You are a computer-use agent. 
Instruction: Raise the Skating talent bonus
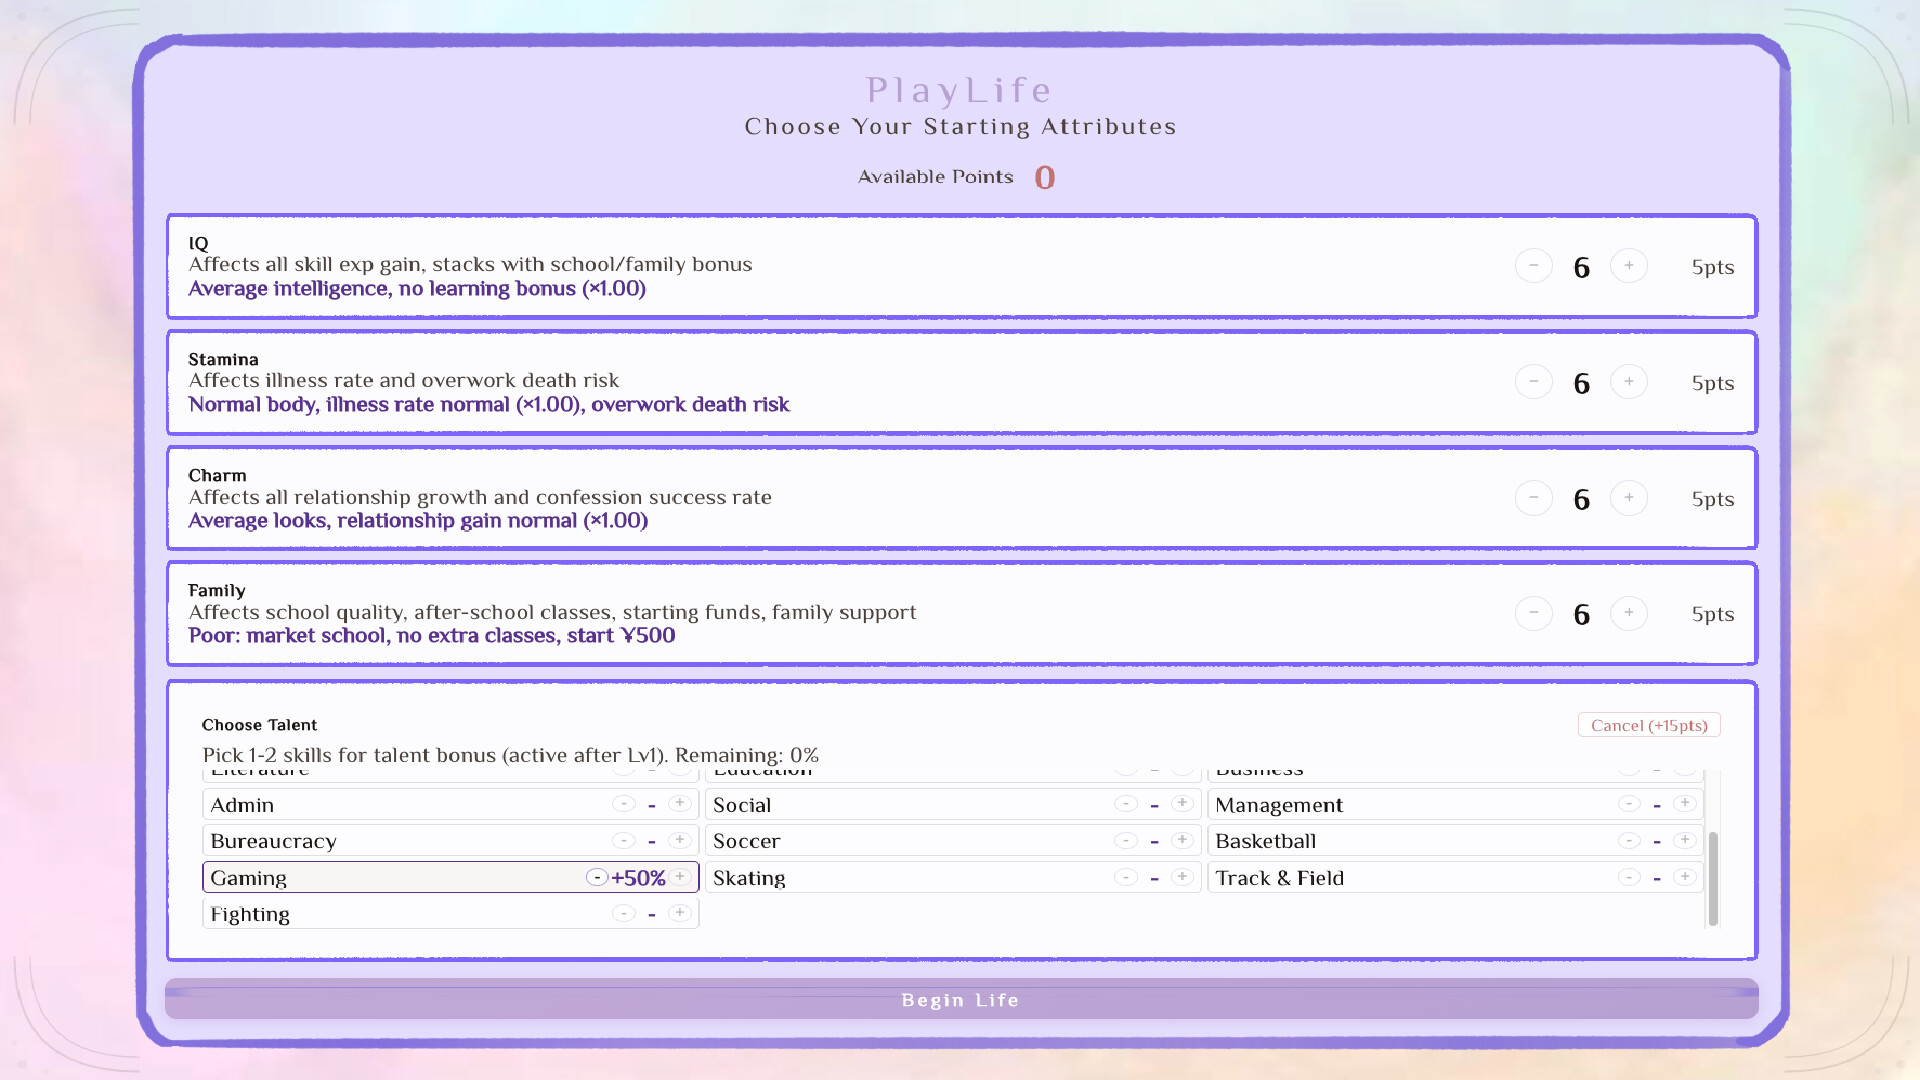pos(1182,877)
